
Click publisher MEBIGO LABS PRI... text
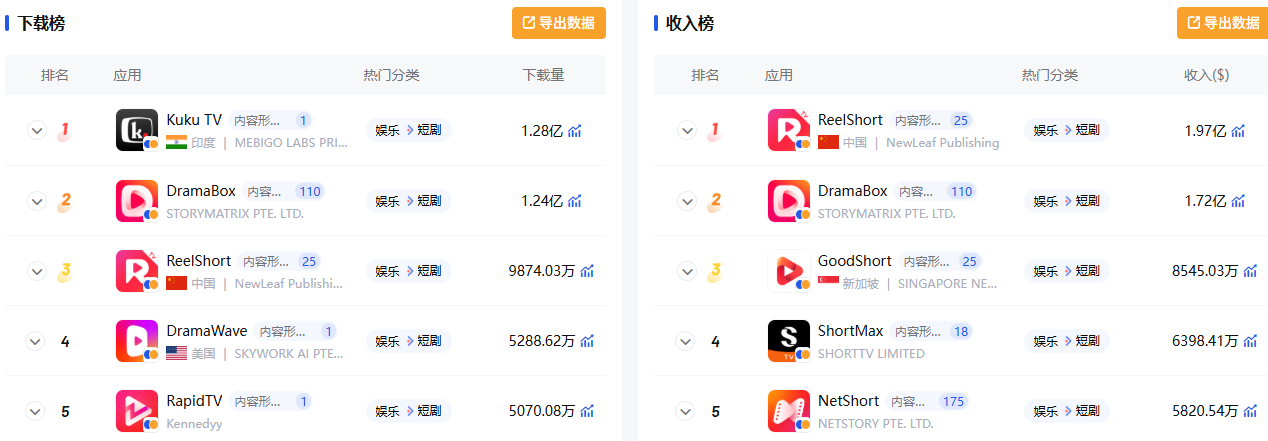tap(291, 143)
